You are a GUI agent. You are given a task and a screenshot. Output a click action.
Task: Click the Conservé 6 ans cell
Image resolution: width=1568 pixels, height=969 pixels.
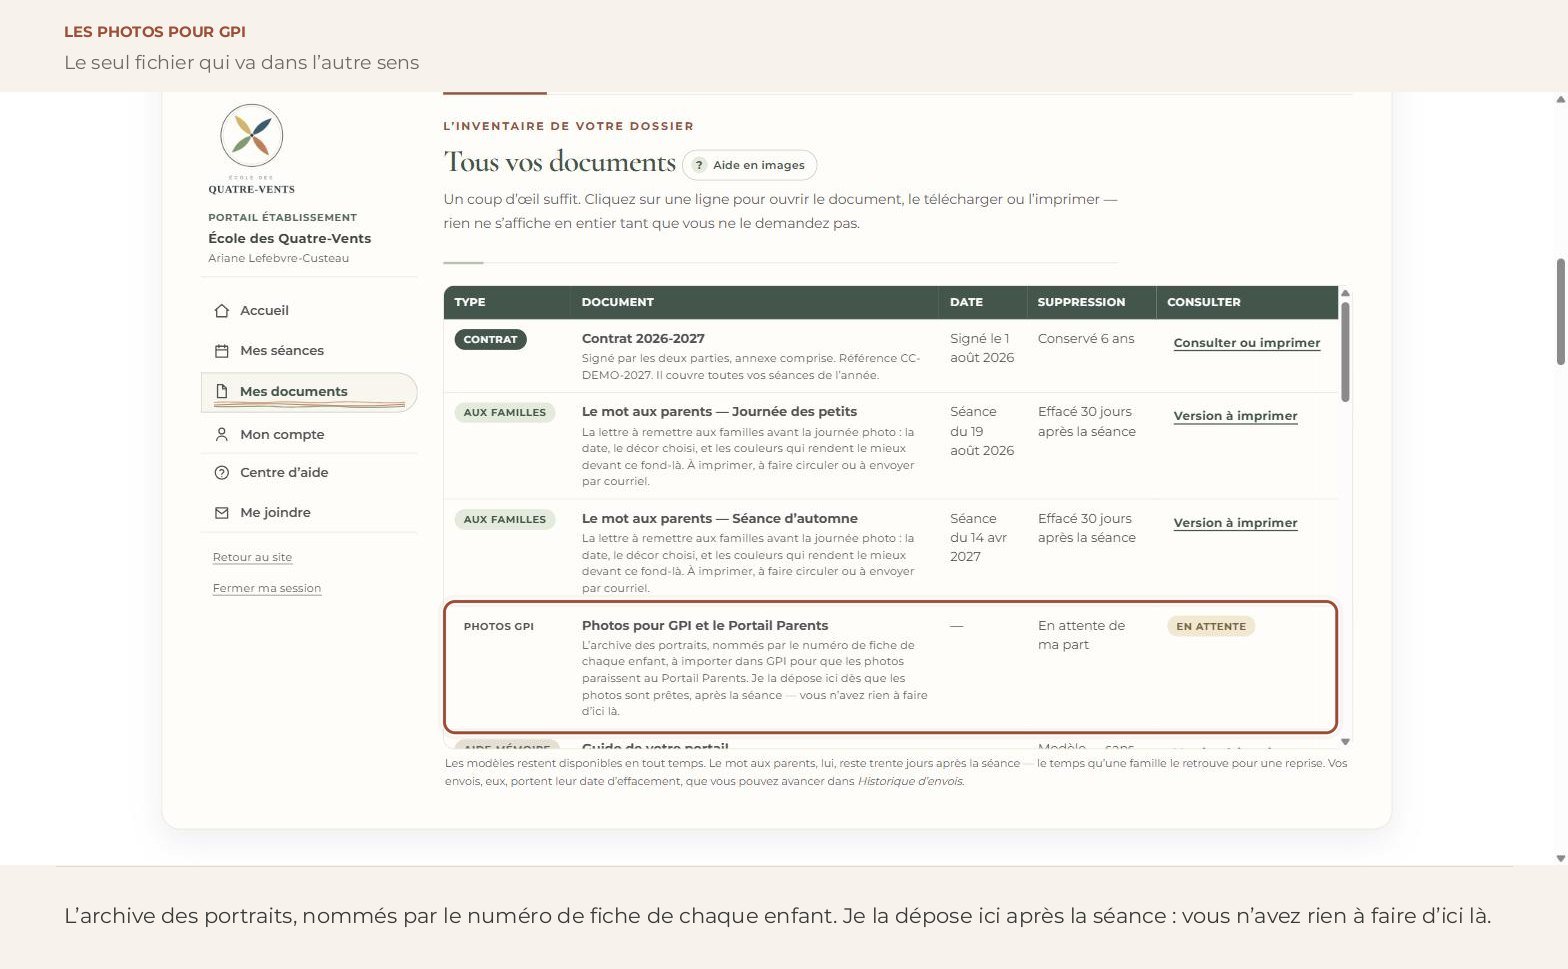1086,339
